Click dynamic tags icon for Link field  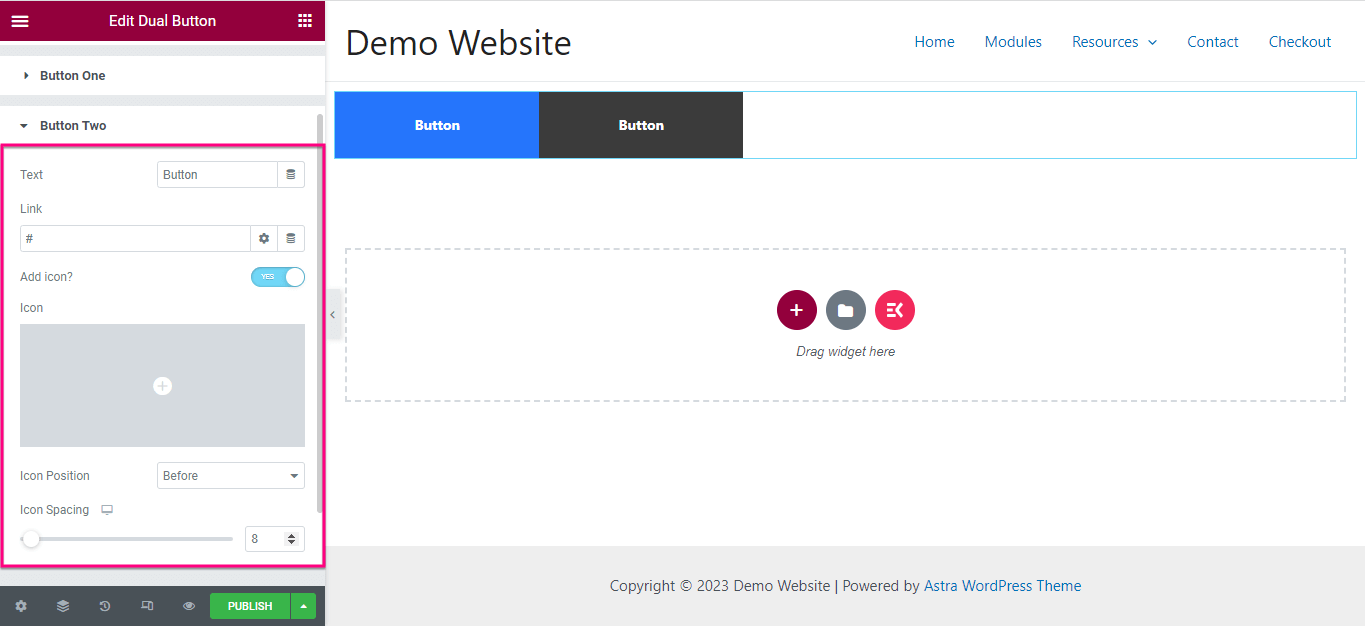pos(291,238)
